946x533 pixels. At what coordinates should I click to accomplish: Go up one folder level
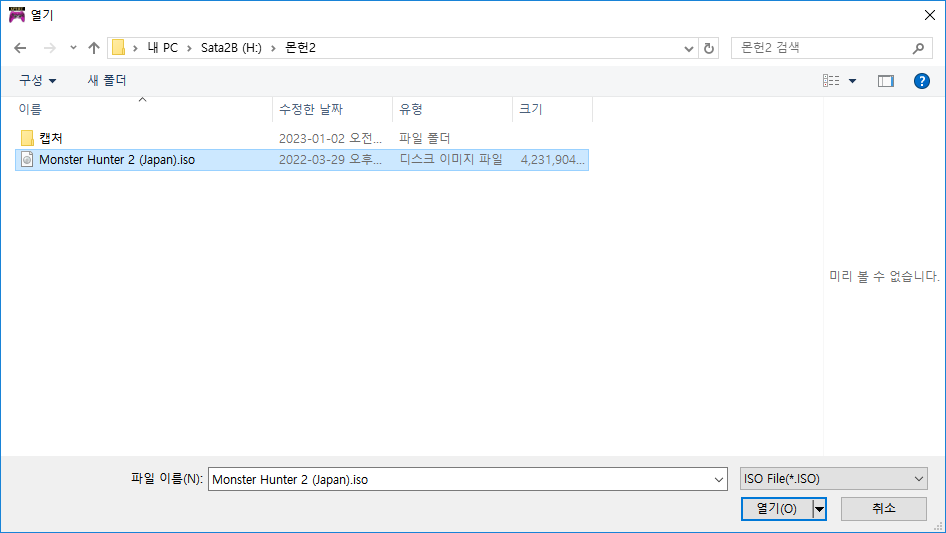pos(94,48)
